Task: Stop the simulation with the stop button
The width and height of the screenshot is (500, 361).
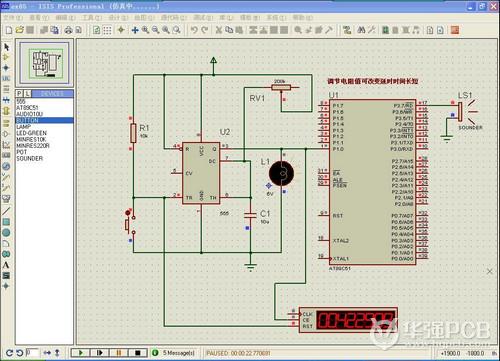Action: [x=138, y=352]
